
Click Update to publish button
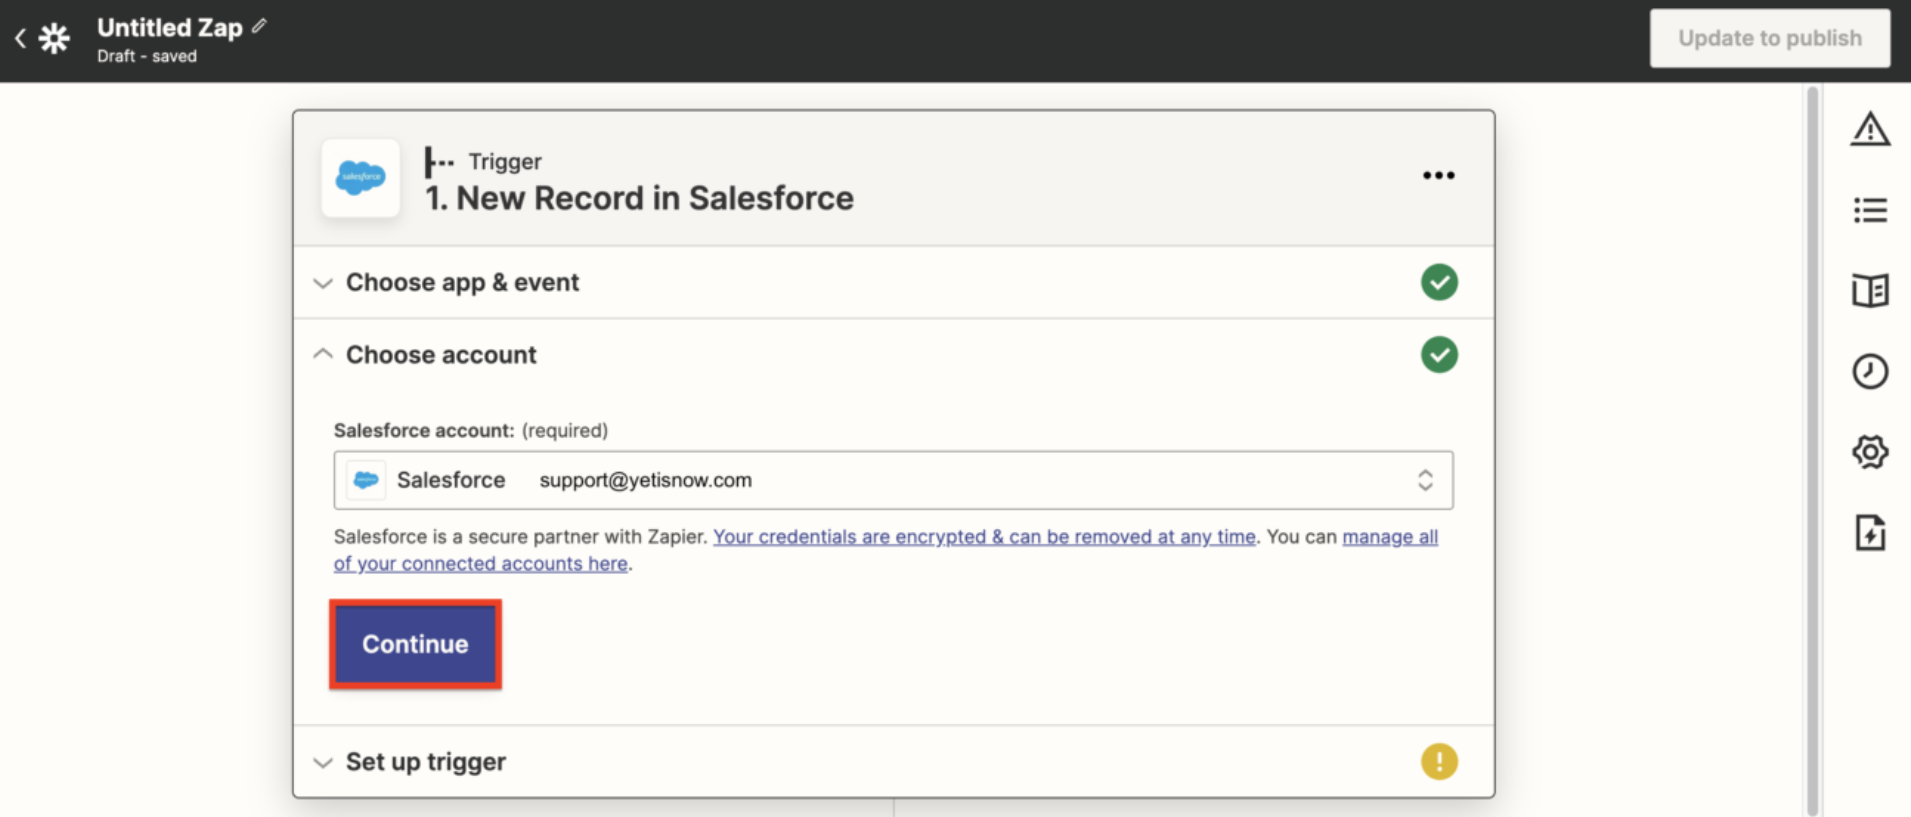pos(1769,38)
